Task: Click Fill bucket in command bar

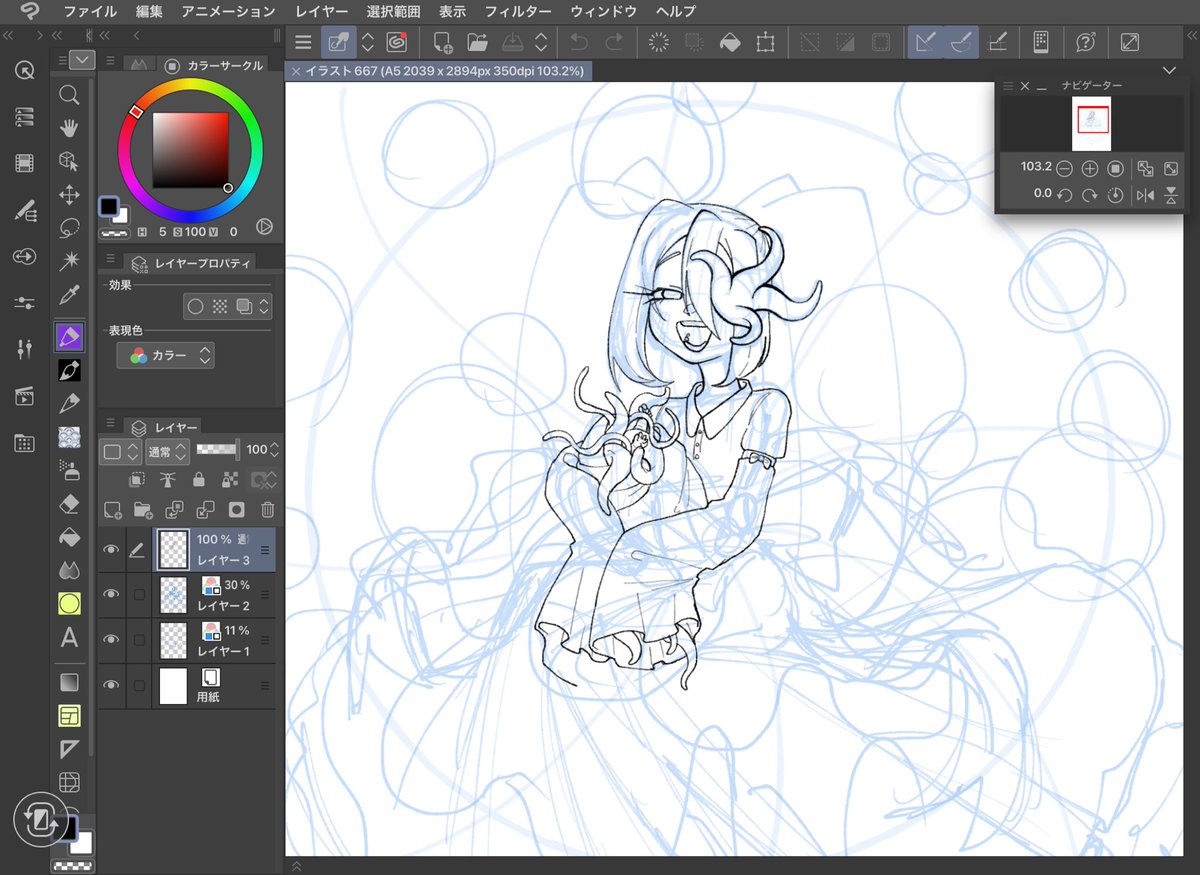Action: [730, 42]
